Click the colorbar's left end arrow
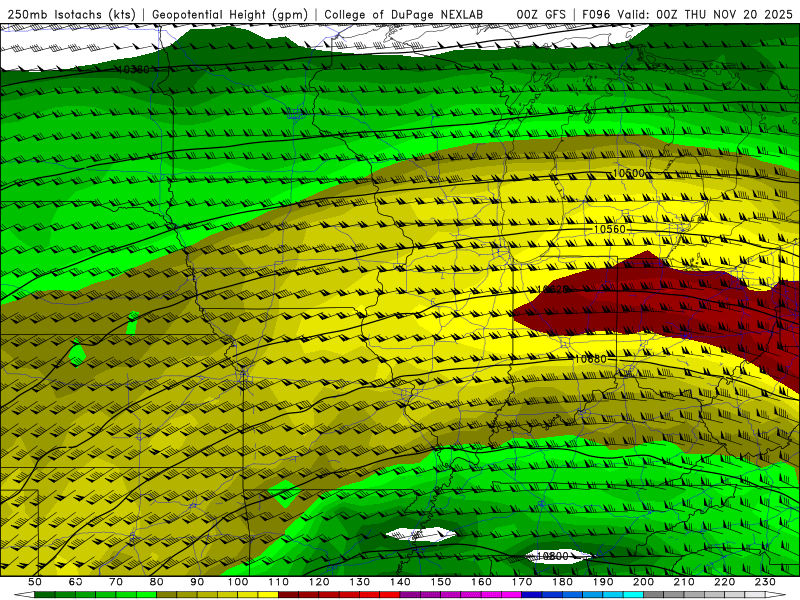The width and height of the screenshot is (800, 600). coord(24,595)
